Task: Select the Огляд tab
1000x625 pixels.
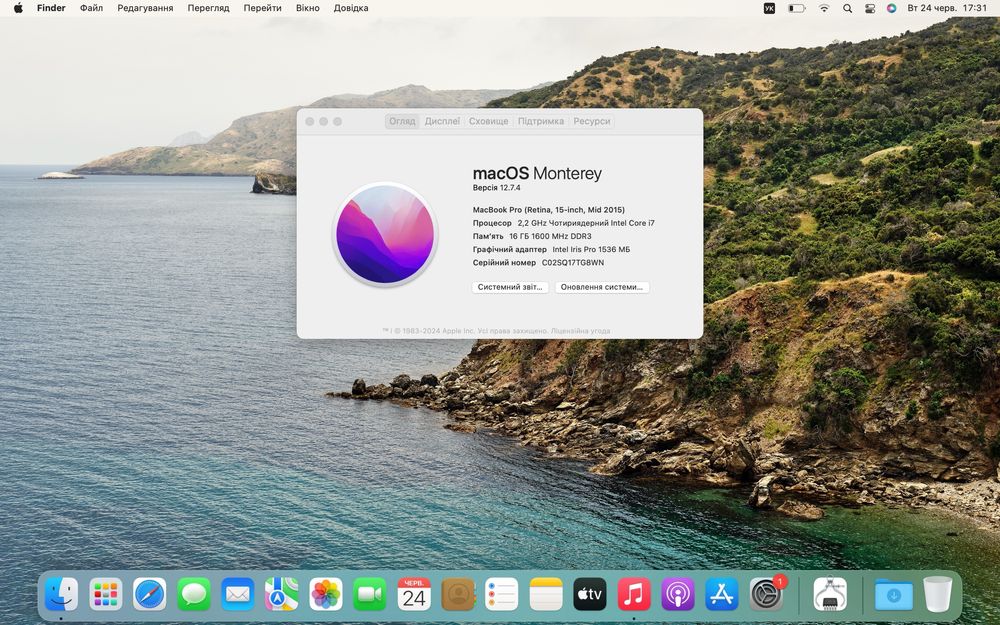Action: [x=402, y=121]
